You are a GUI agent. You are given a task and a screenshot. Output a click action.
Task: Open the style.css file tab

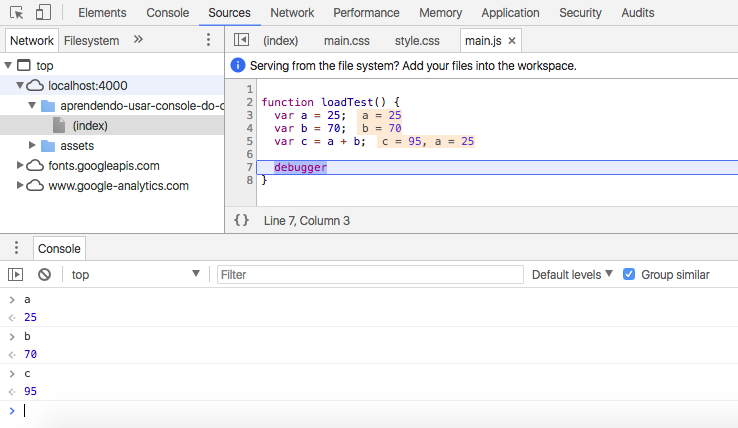coord(417,41)
